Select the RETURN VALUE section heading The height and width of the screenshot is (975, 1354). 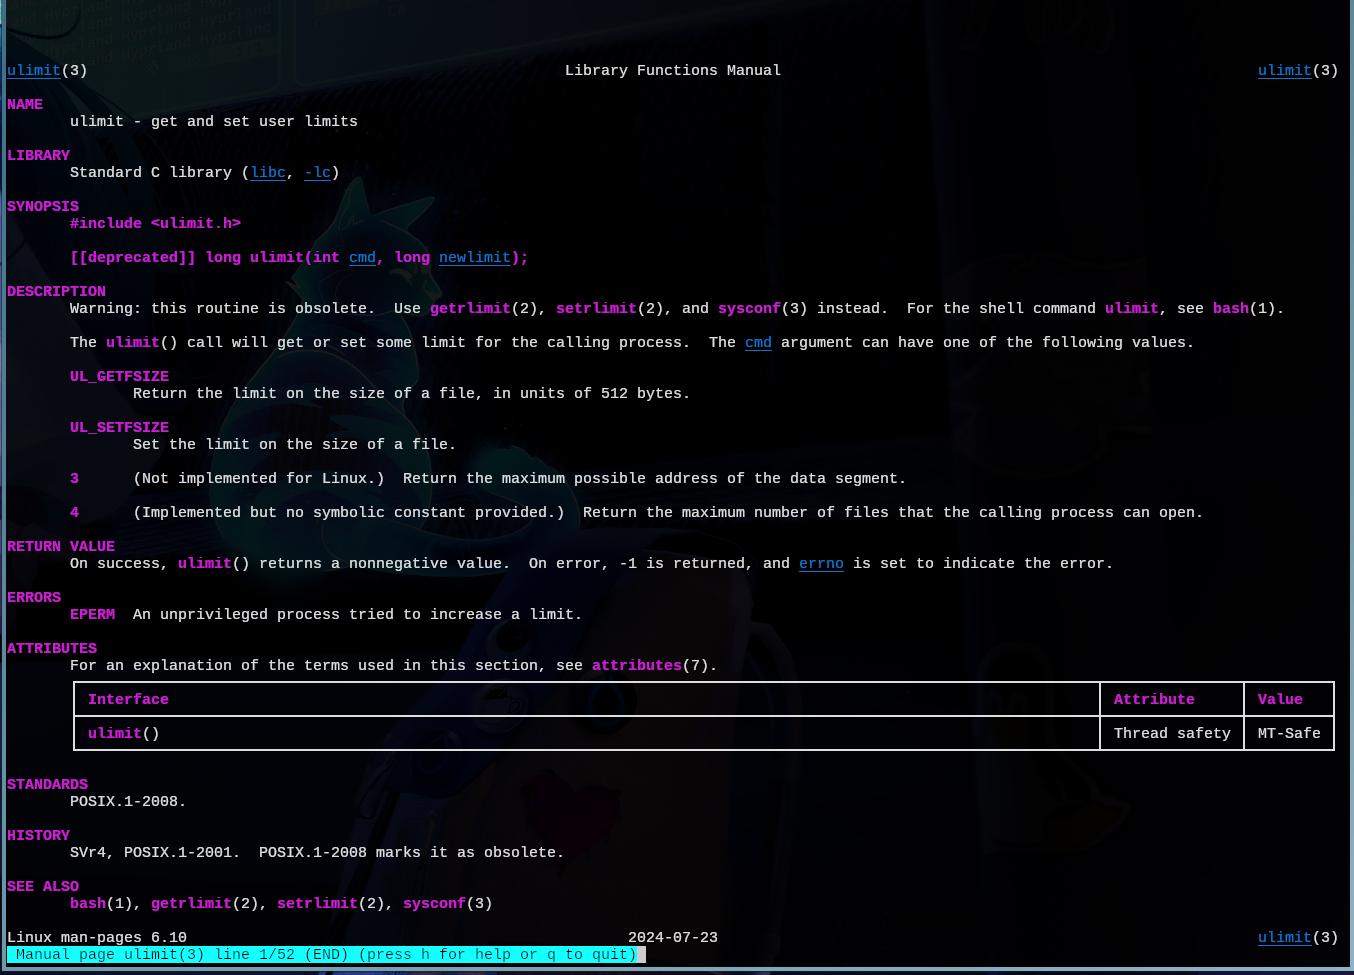(61, 547)
